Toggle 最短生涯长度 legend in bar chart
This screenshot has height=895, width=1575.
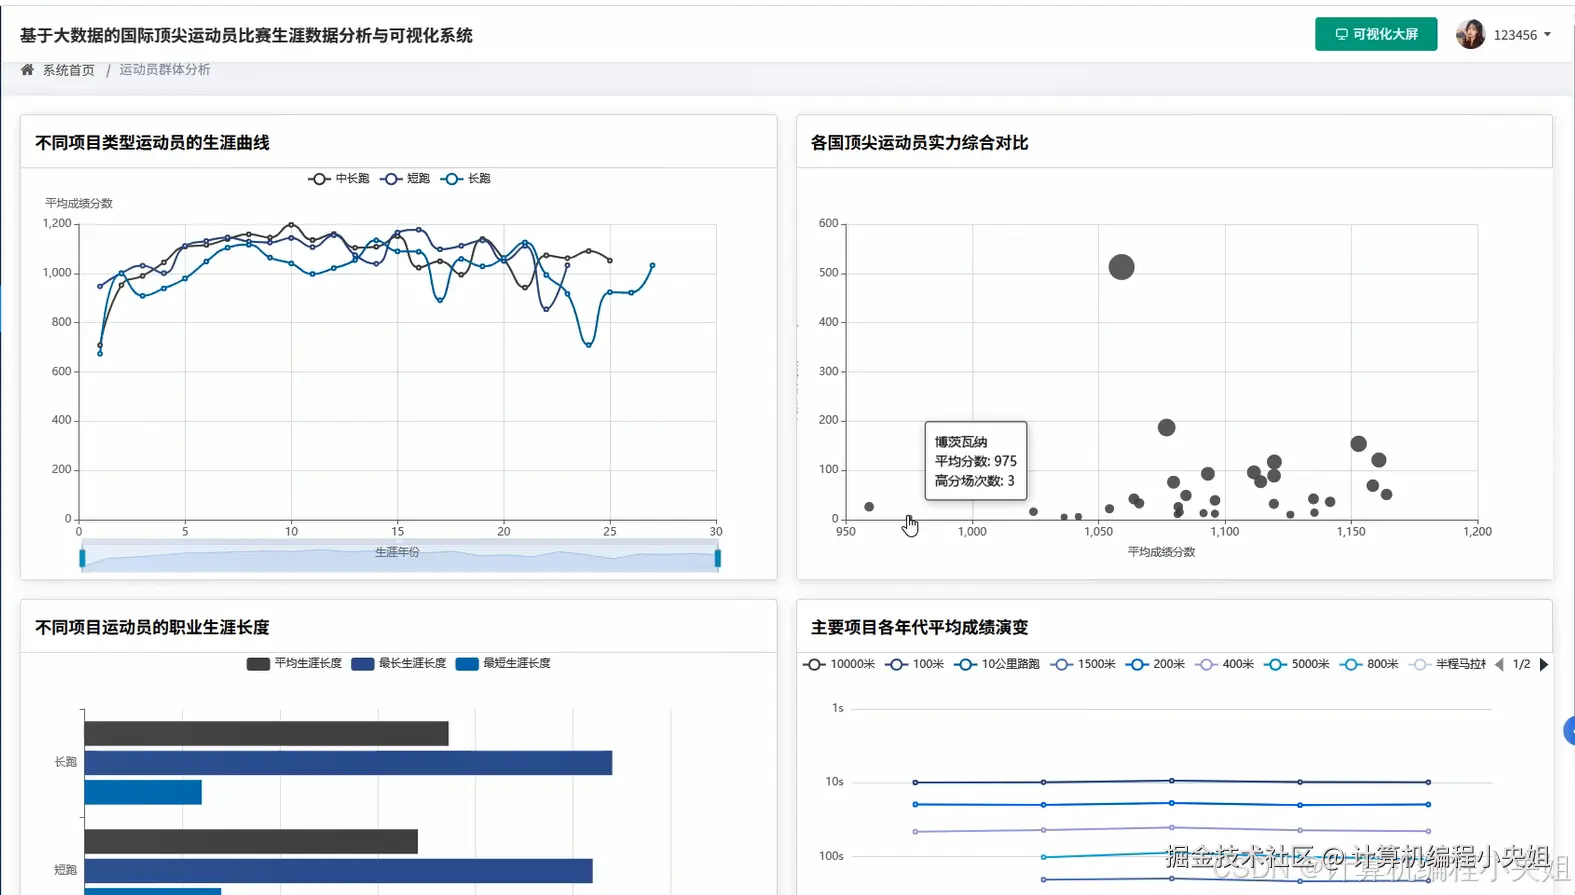coord(503,664)
